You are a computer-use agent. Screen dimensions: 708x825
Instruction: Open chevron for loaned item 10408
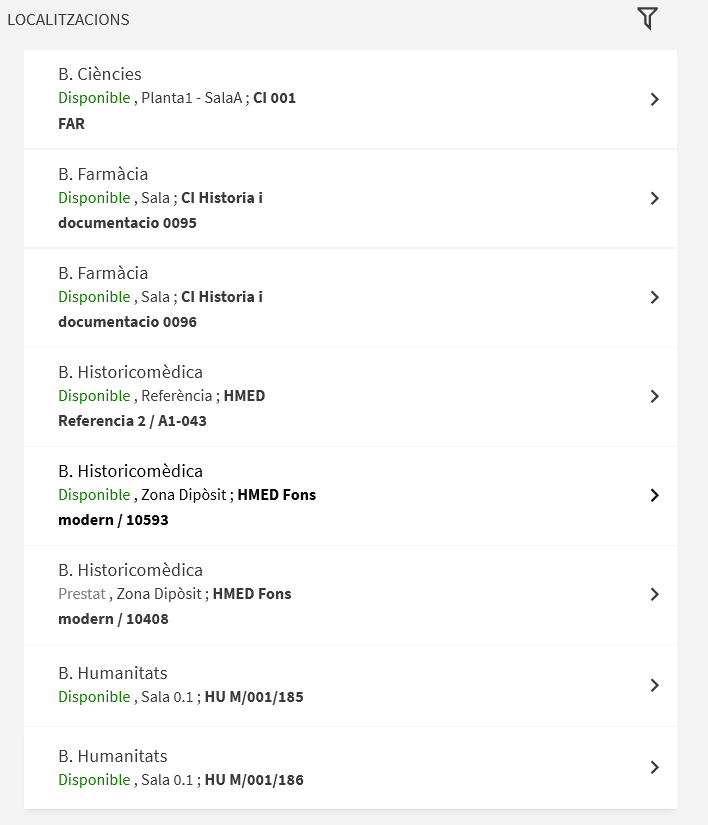[x=654, y=594]
